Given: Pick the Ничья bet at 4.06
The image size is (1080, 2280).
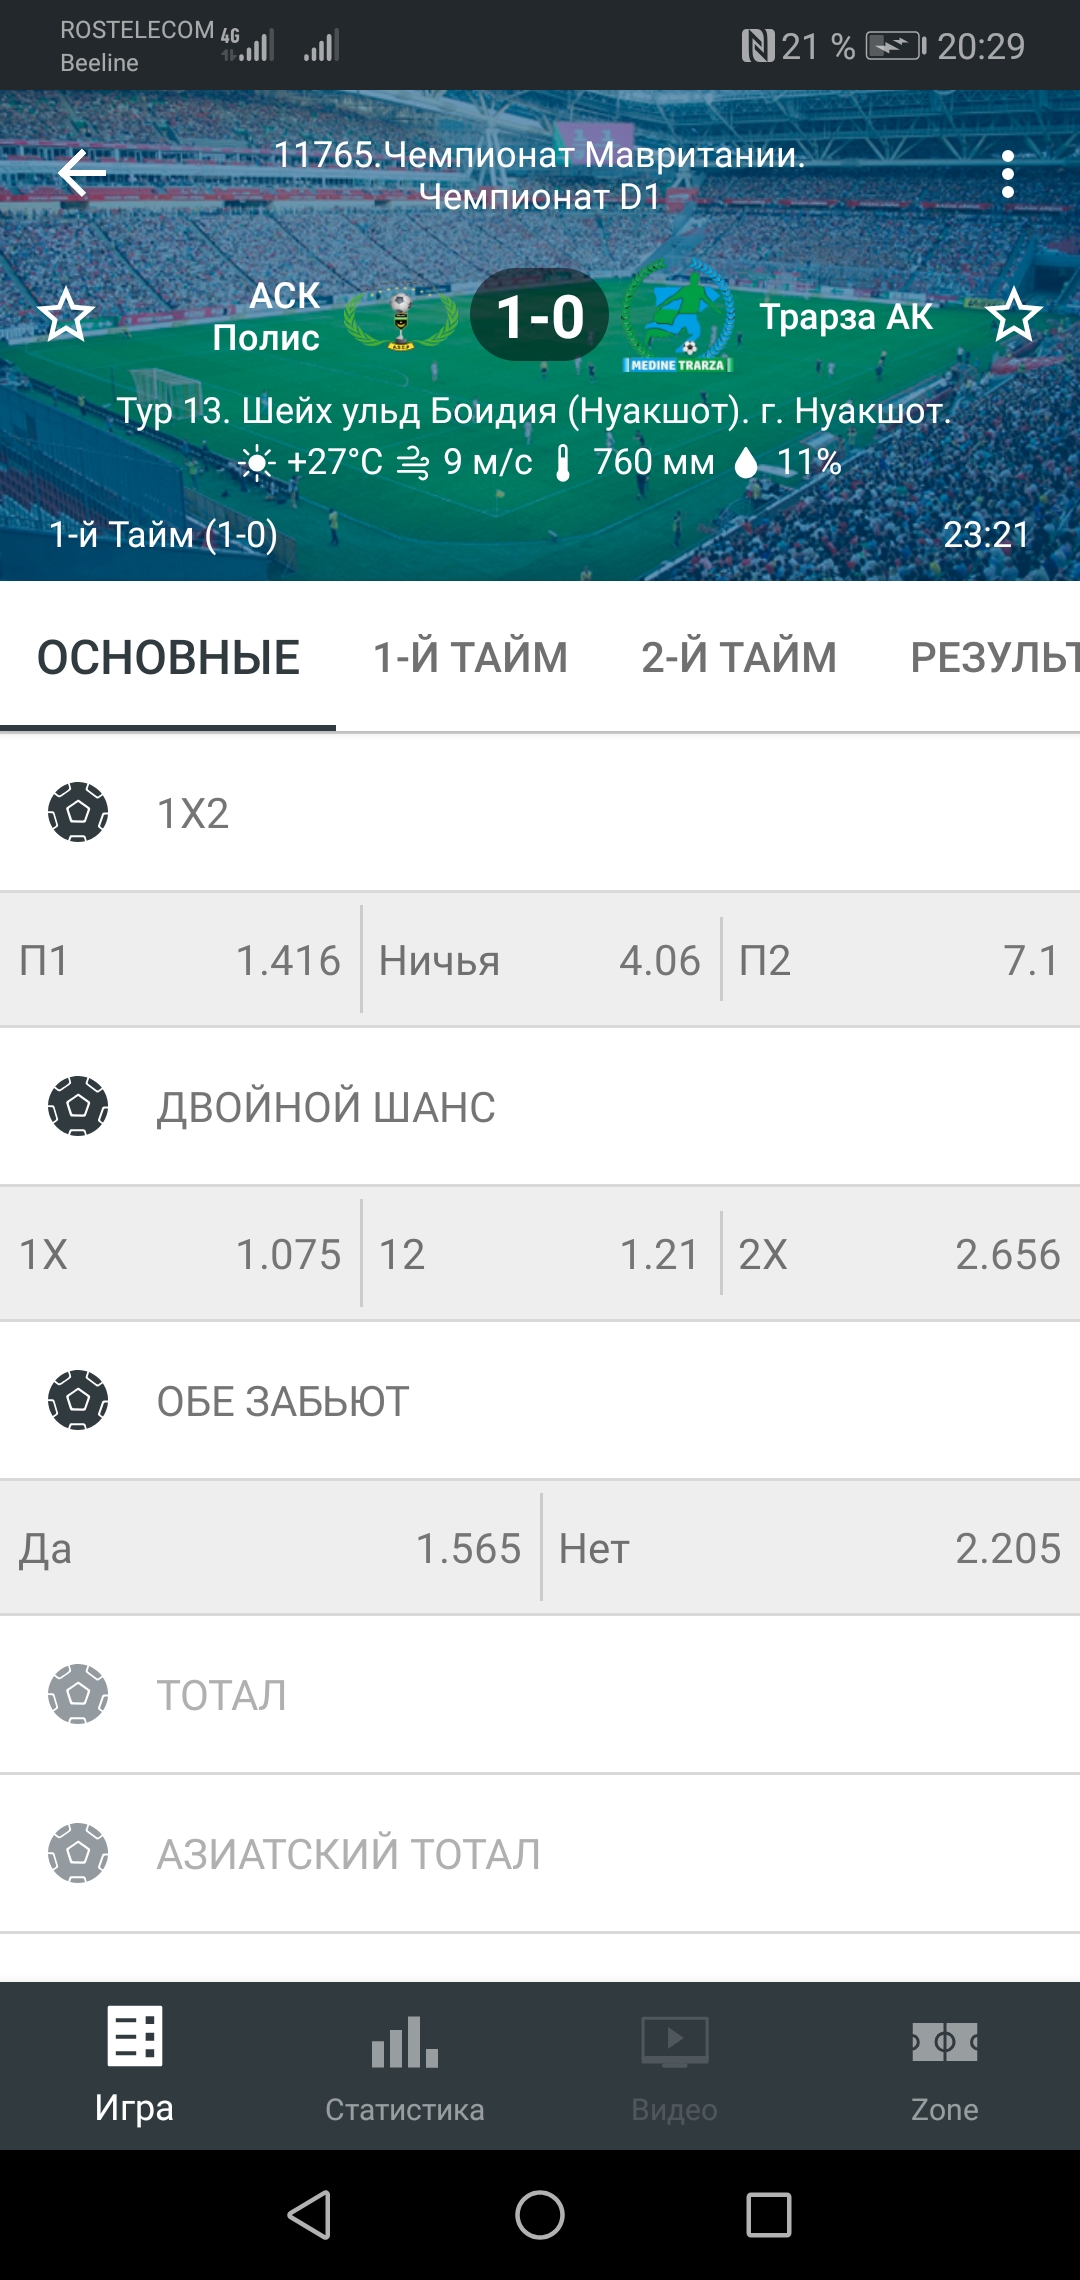Looking at the screenshot, I should pyautogui.click(x=540, y=960).
